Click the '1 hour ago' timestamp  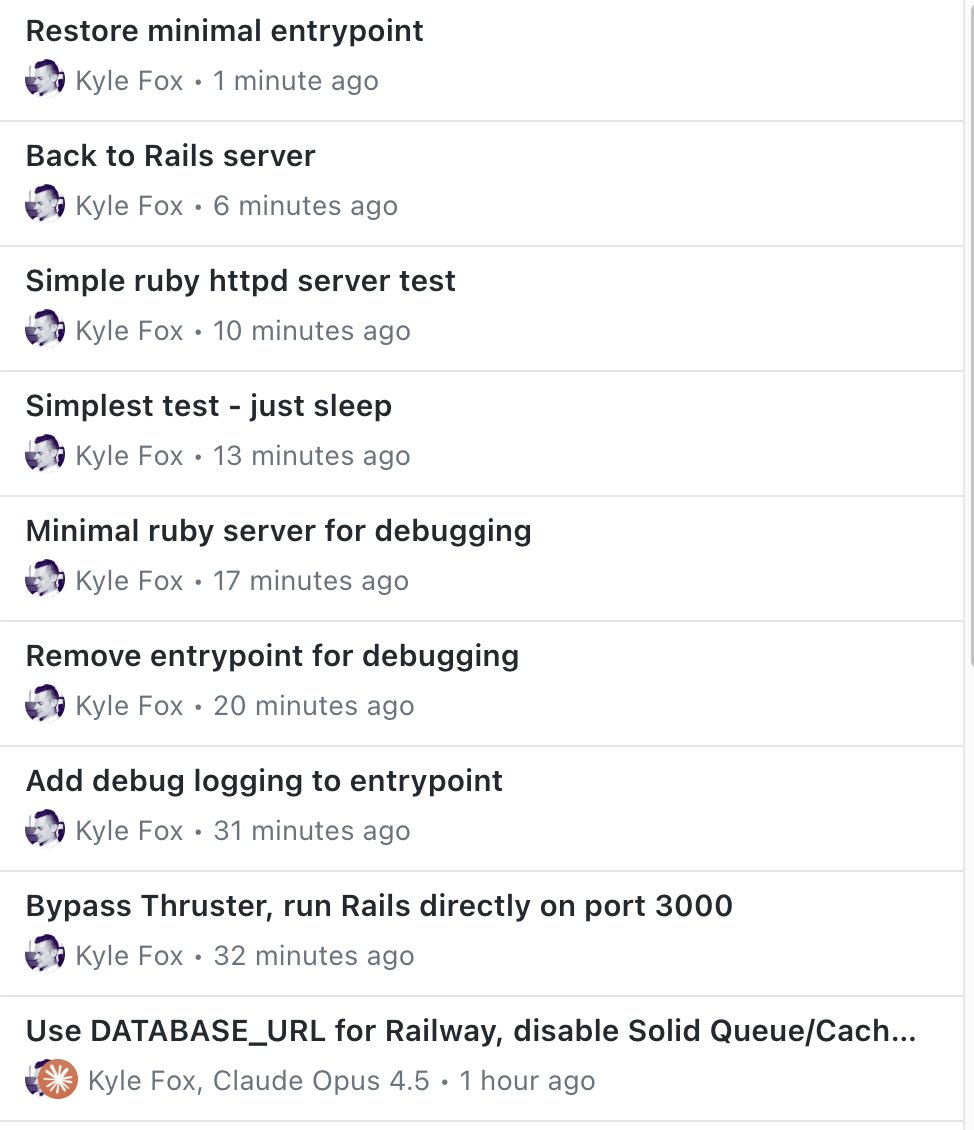pos(527,1081)
